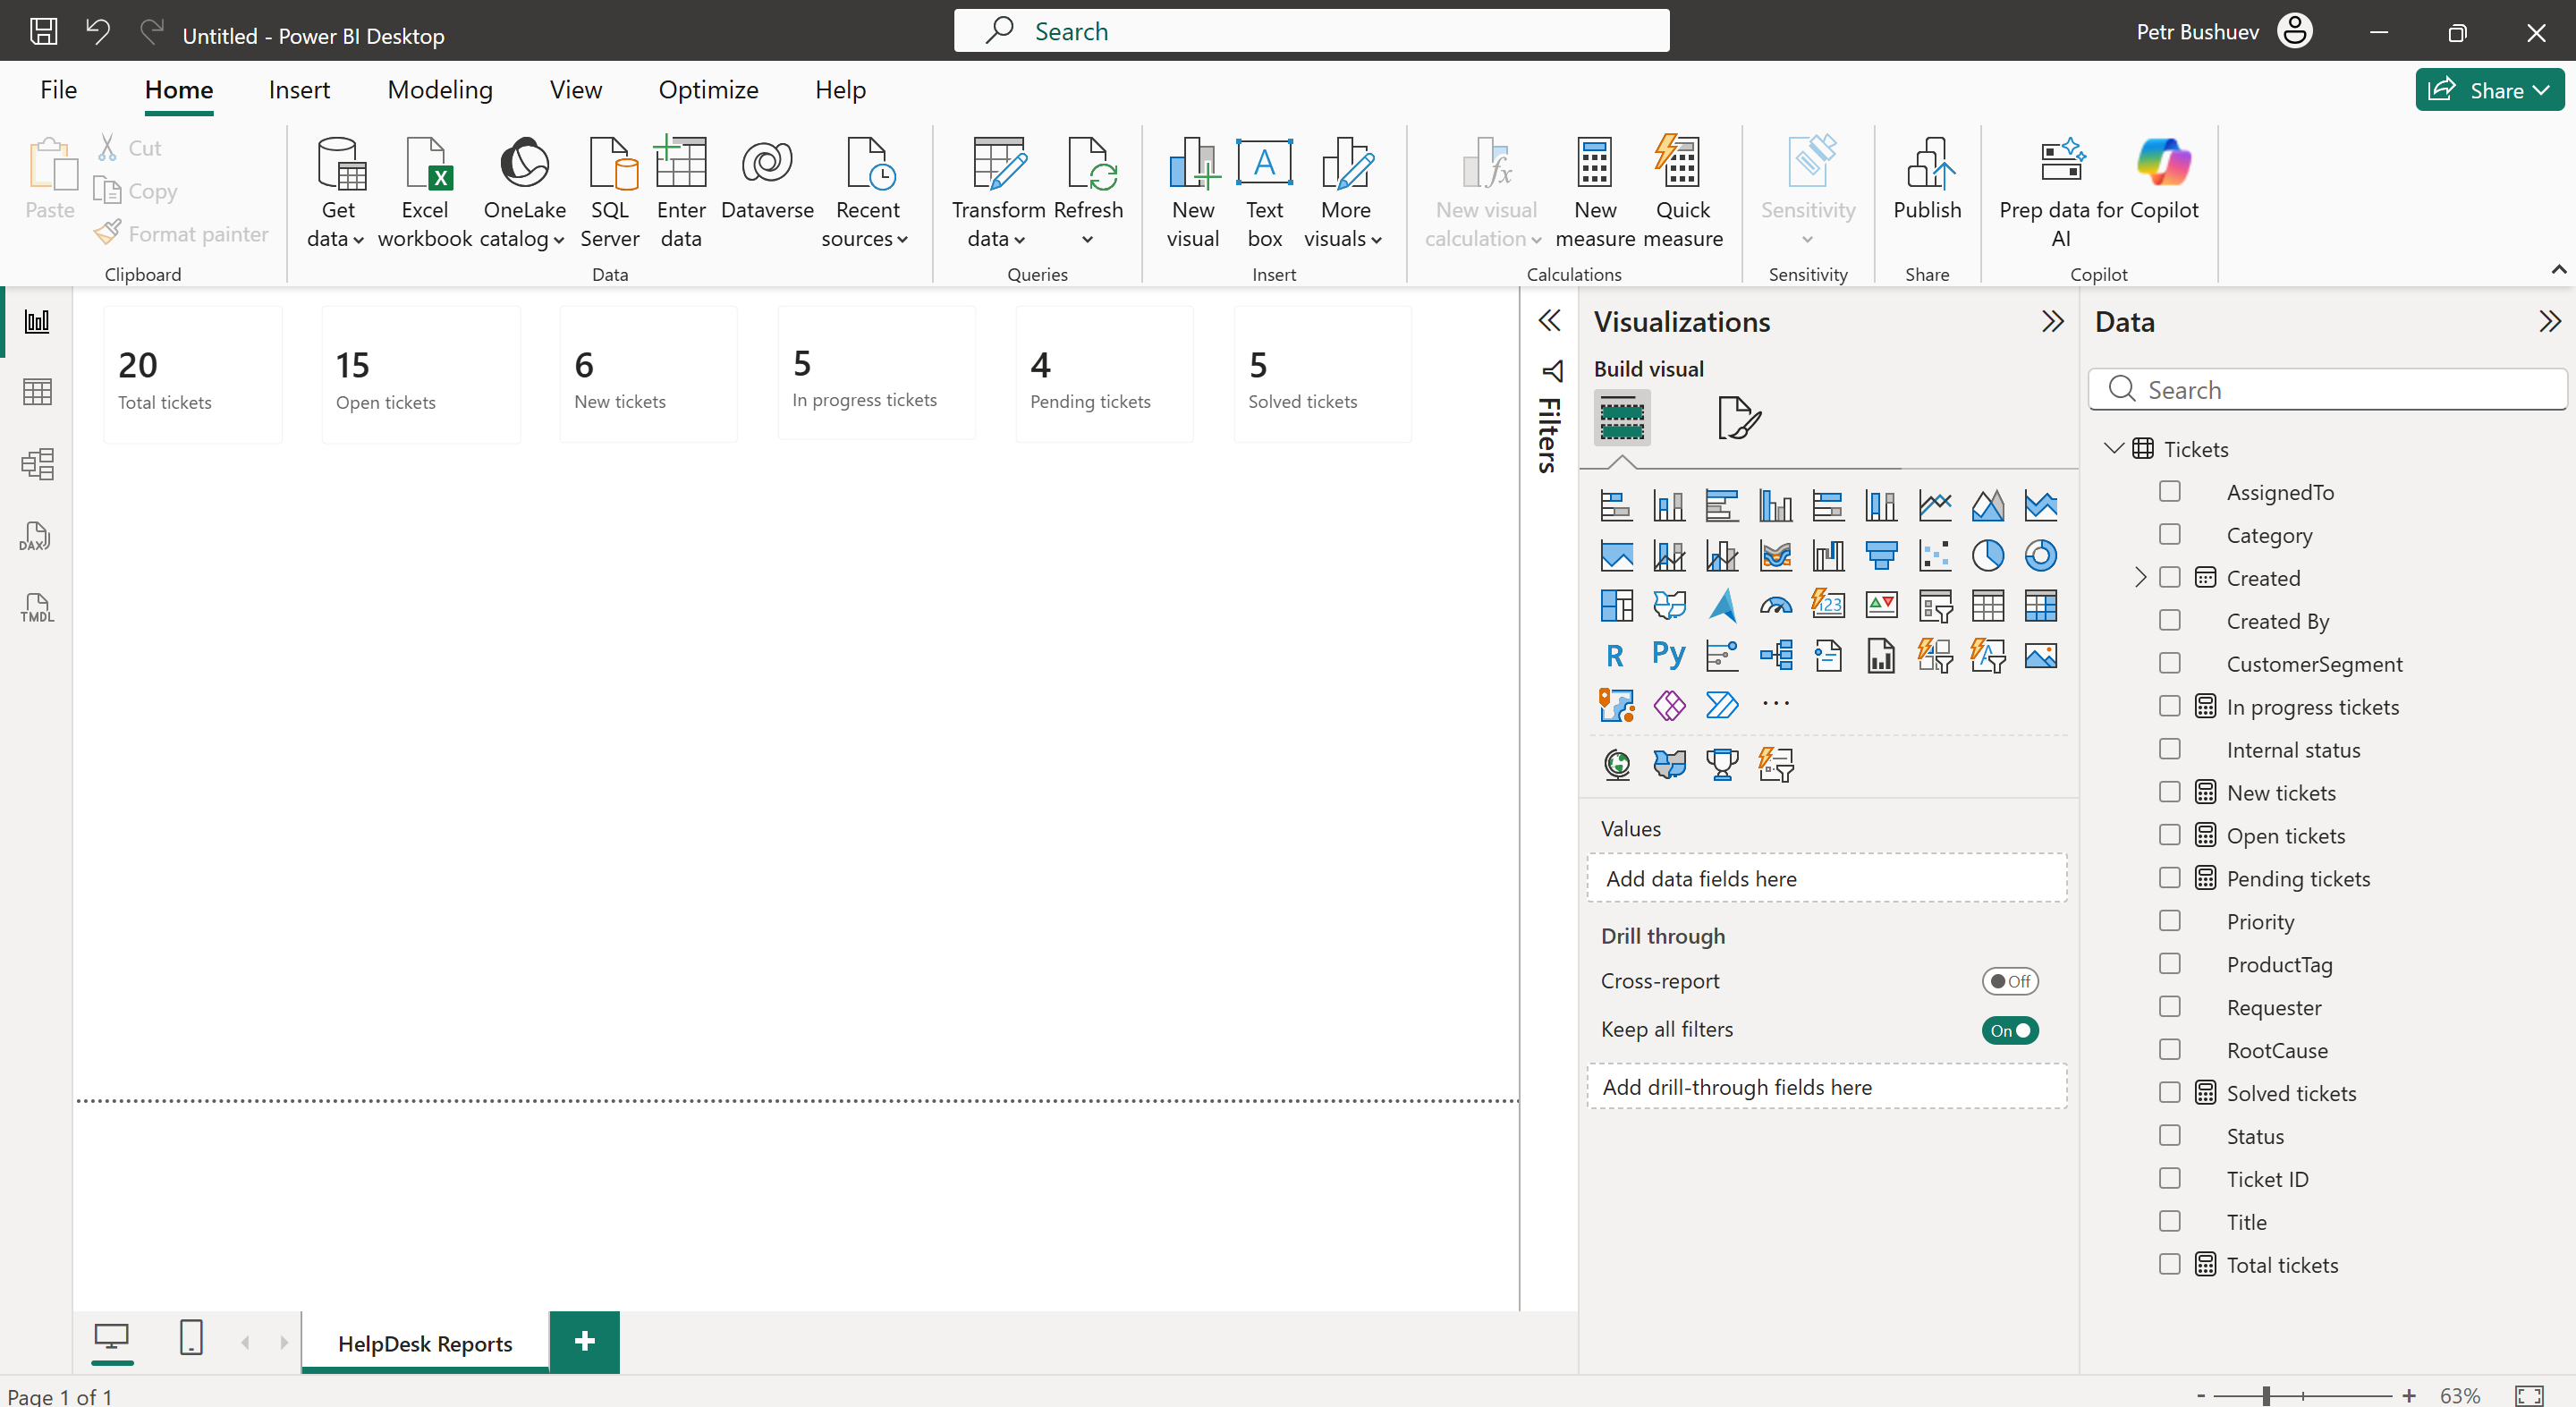
Task: Switch to the Insert ribbon tab
Action: [x=299, y=90]
